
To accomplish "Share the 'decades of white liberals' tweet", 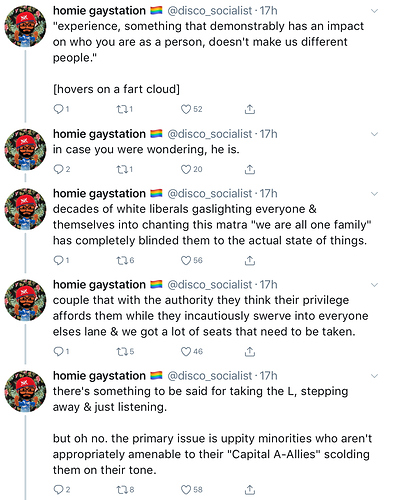I will pyautogui.click(x=250, y=260).
